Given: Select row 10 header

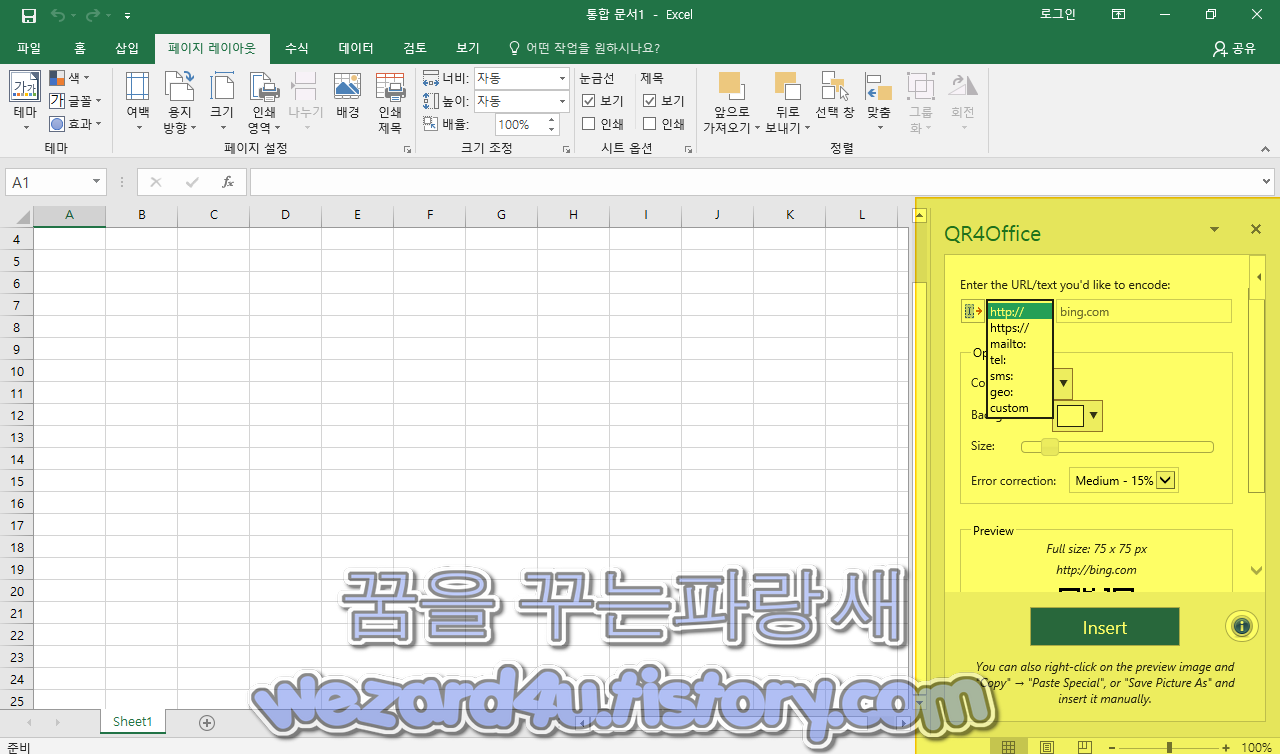Looking at the screenshot, I should pos(16,371).
